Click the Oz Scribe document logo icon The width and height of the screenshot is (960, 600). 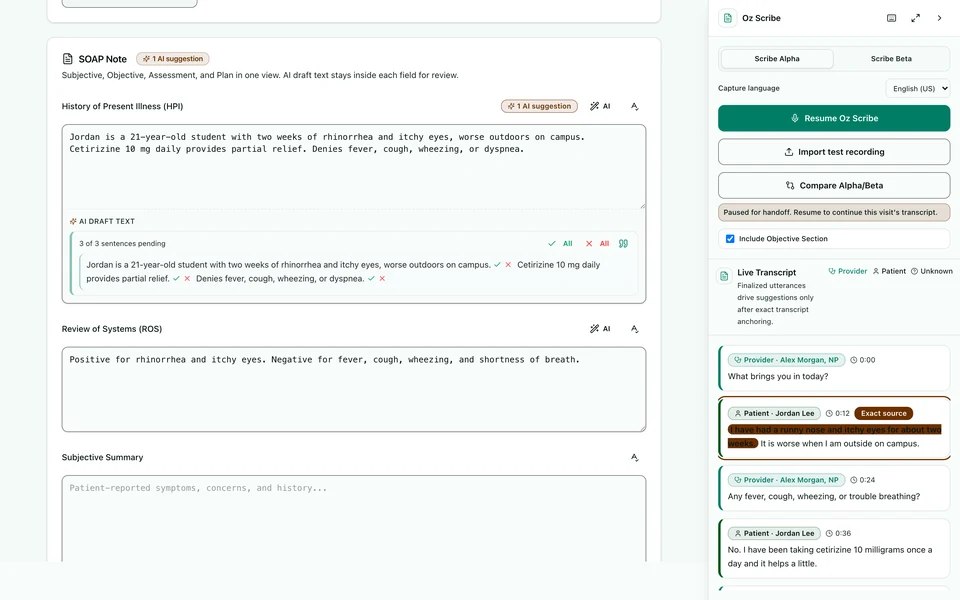[x=727, y=18]
